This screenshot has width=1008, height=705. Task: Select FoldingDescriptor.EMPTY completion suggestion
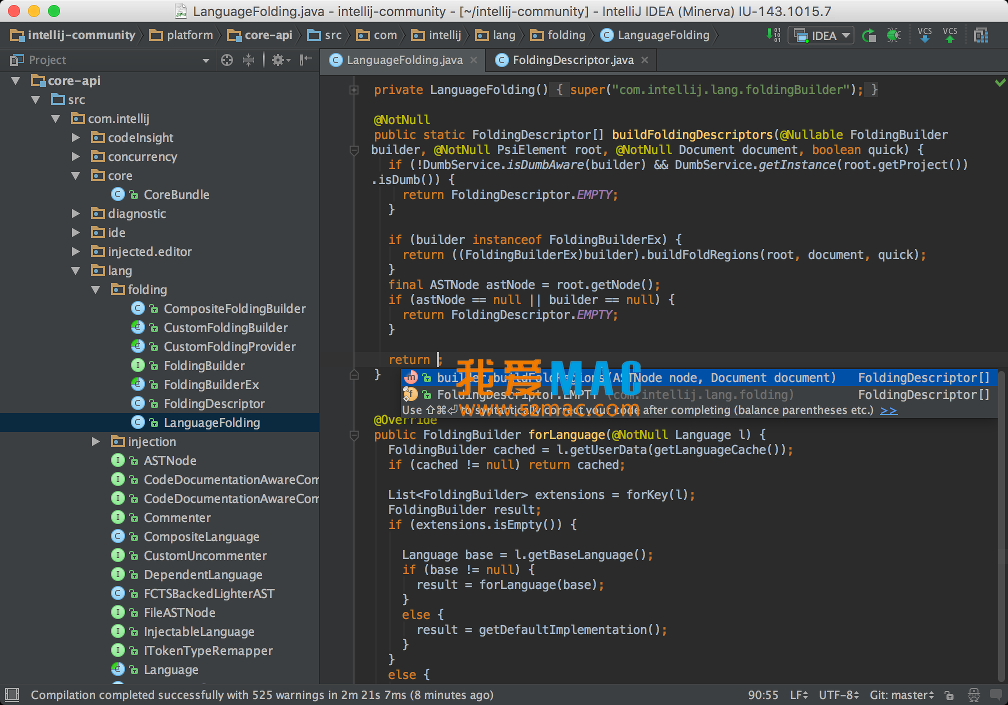click(x=699, y=395)
